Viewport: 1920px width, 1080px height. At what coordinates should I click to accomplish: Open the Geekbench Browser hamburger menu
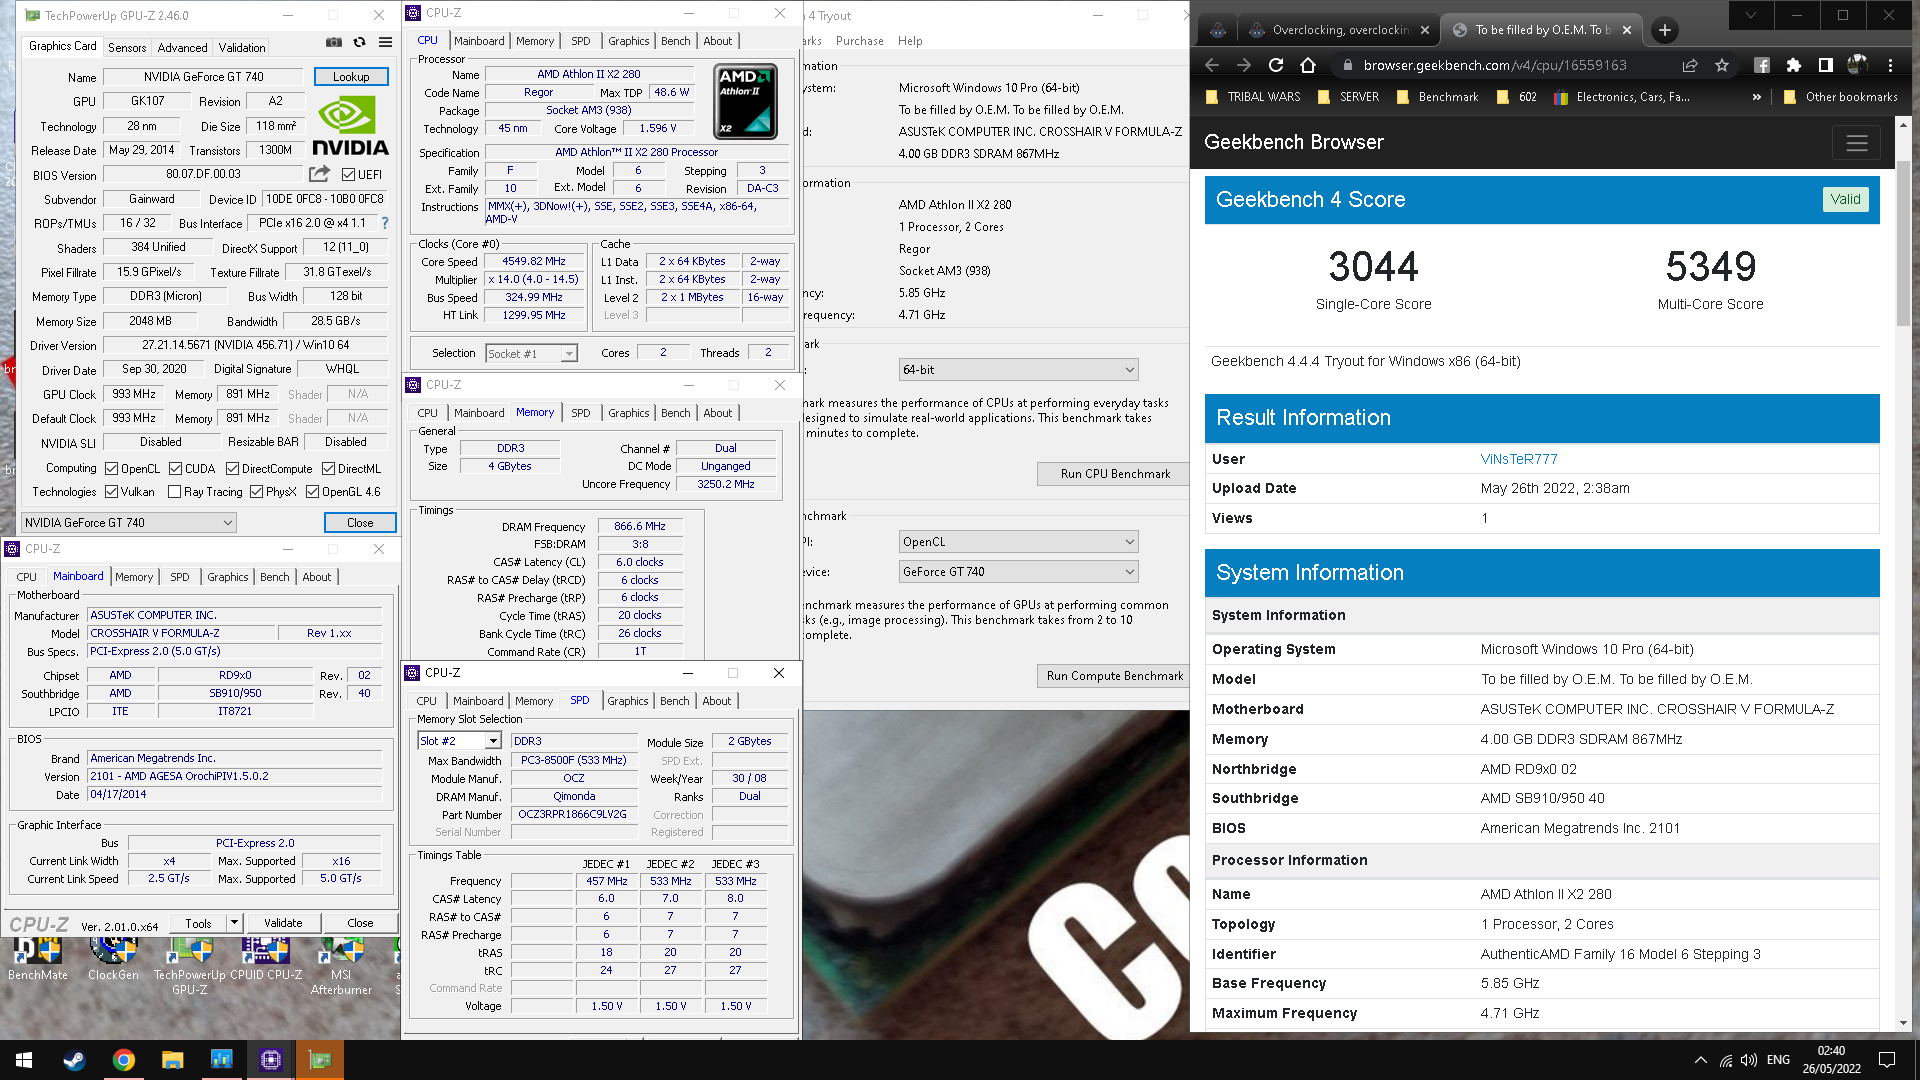[x=1857, y=143]
